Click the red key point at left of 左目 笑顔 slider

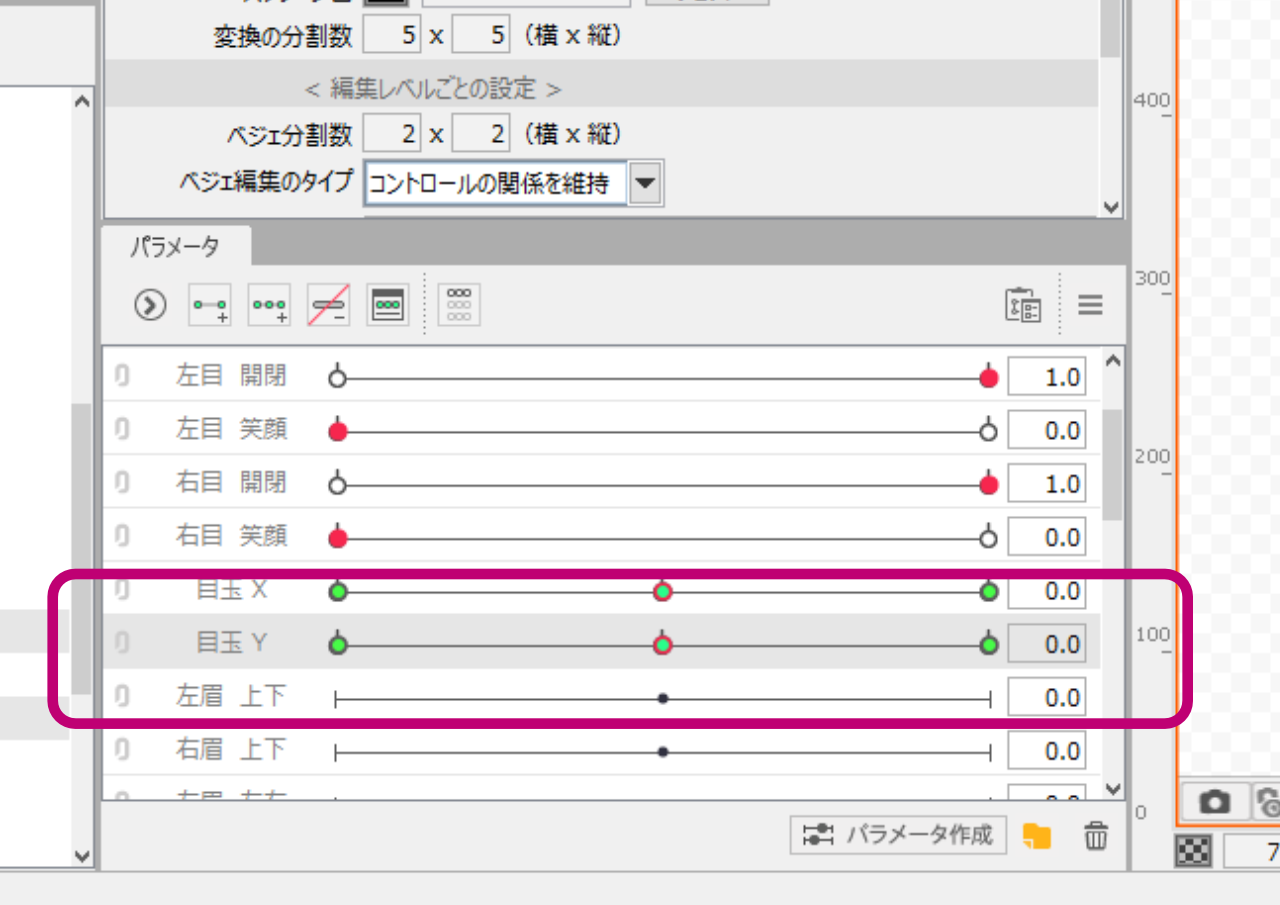point(338,431)
